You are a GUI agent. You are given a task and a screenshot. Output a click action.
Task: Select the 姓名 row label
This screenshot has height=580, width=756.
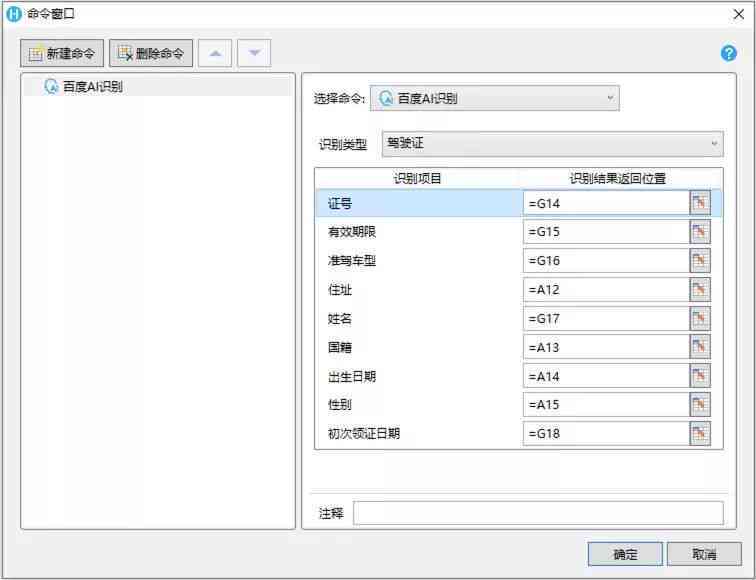[x=340, y=319]
